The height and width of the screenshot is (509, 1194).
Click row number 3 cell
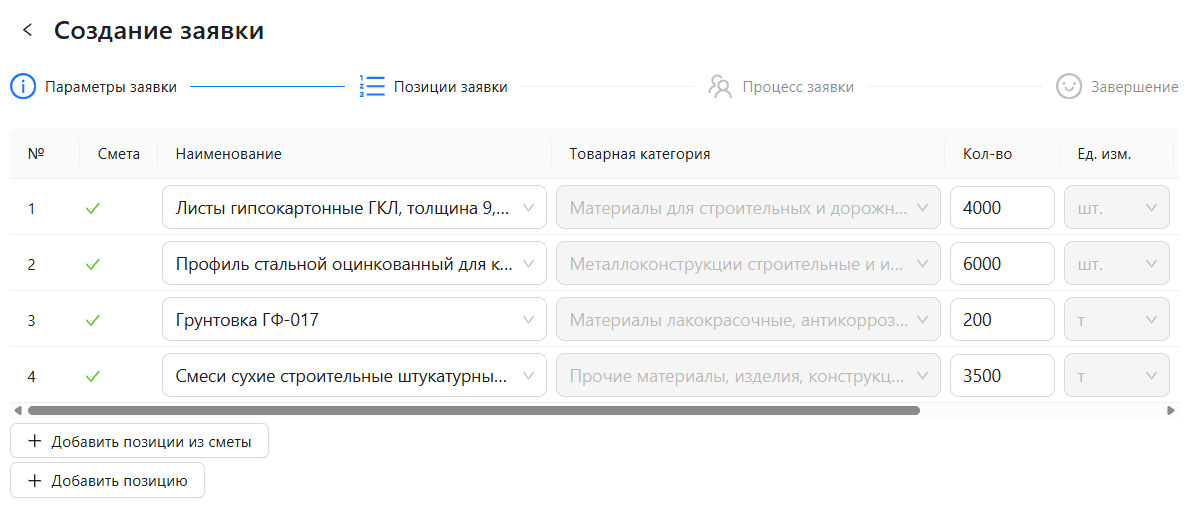point(31,321)
